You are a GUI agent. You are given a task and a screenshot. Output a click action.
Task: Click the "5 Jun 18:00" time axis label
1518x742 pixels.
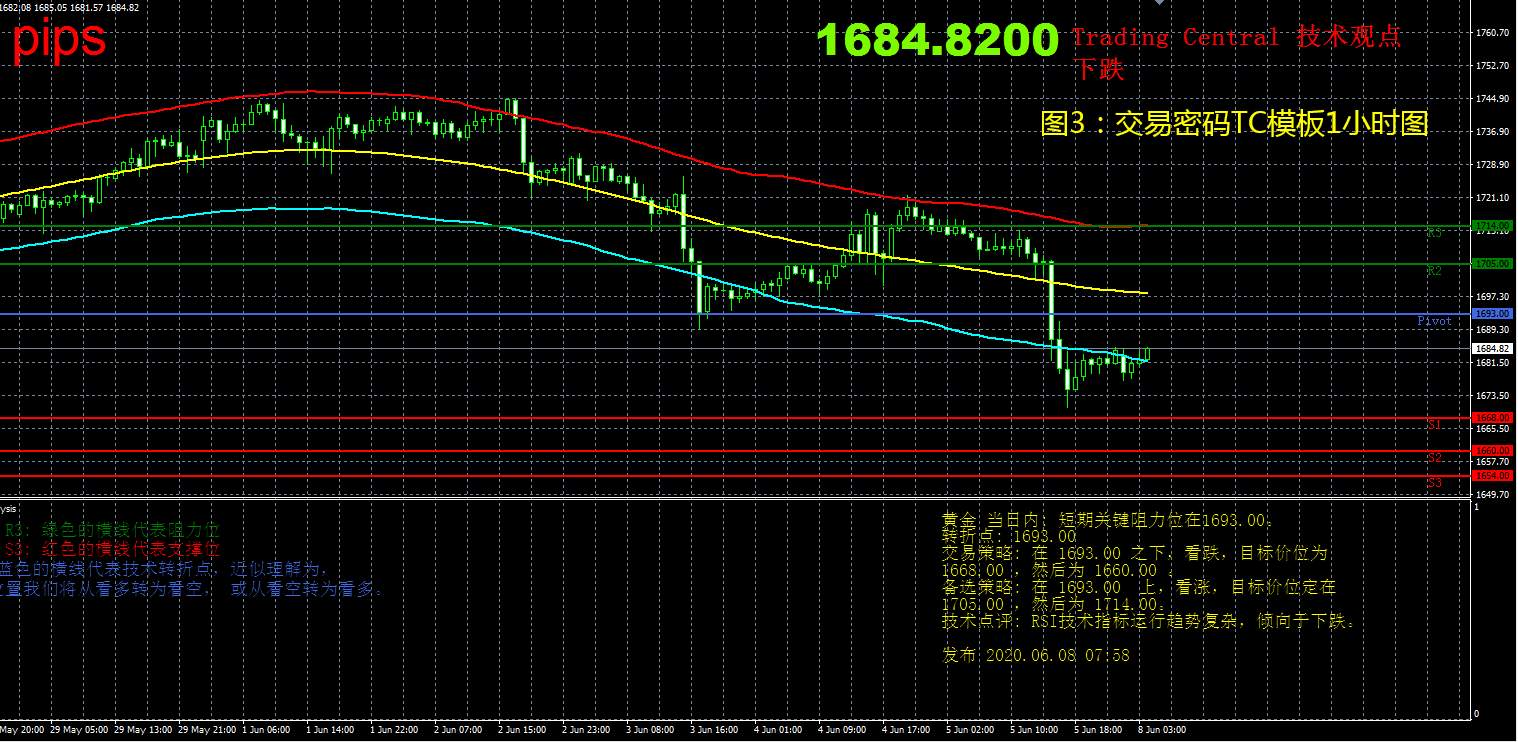(x=1099, y=731)
